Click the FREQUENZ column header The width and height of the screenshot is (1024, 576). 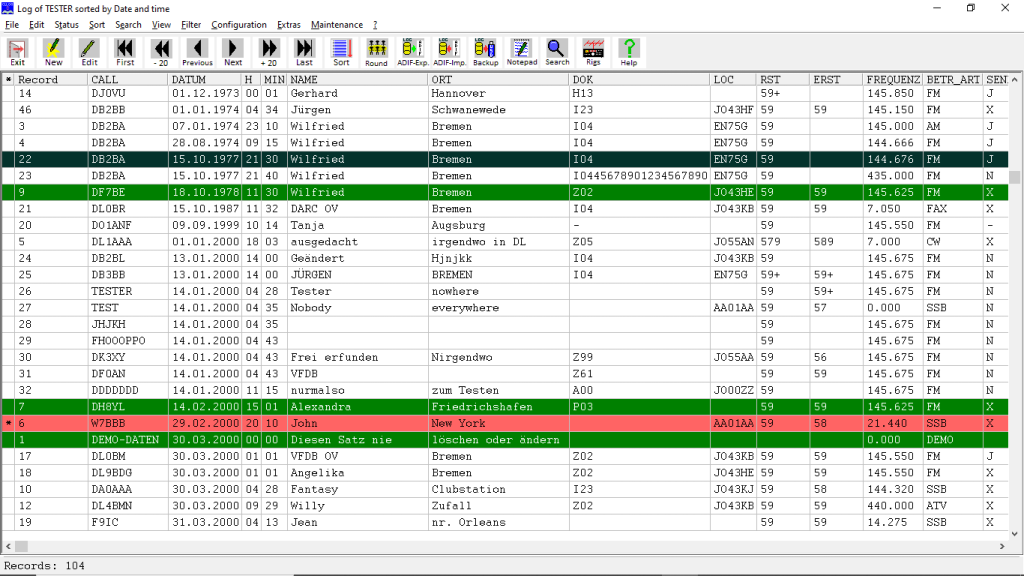coord(893,79)
